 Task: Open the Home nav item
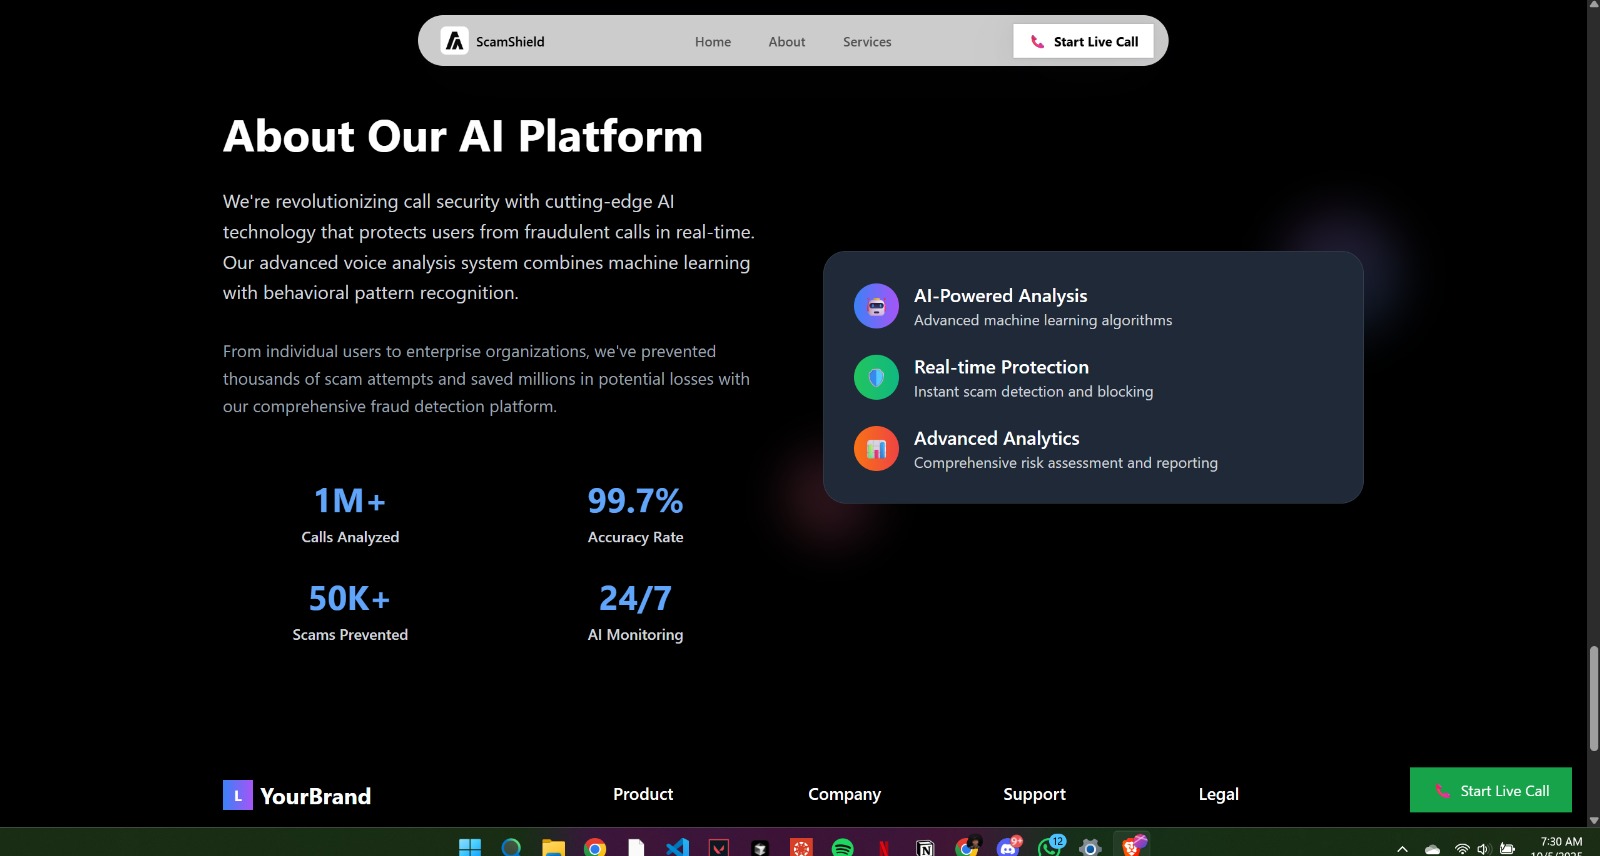click(713, 42)
